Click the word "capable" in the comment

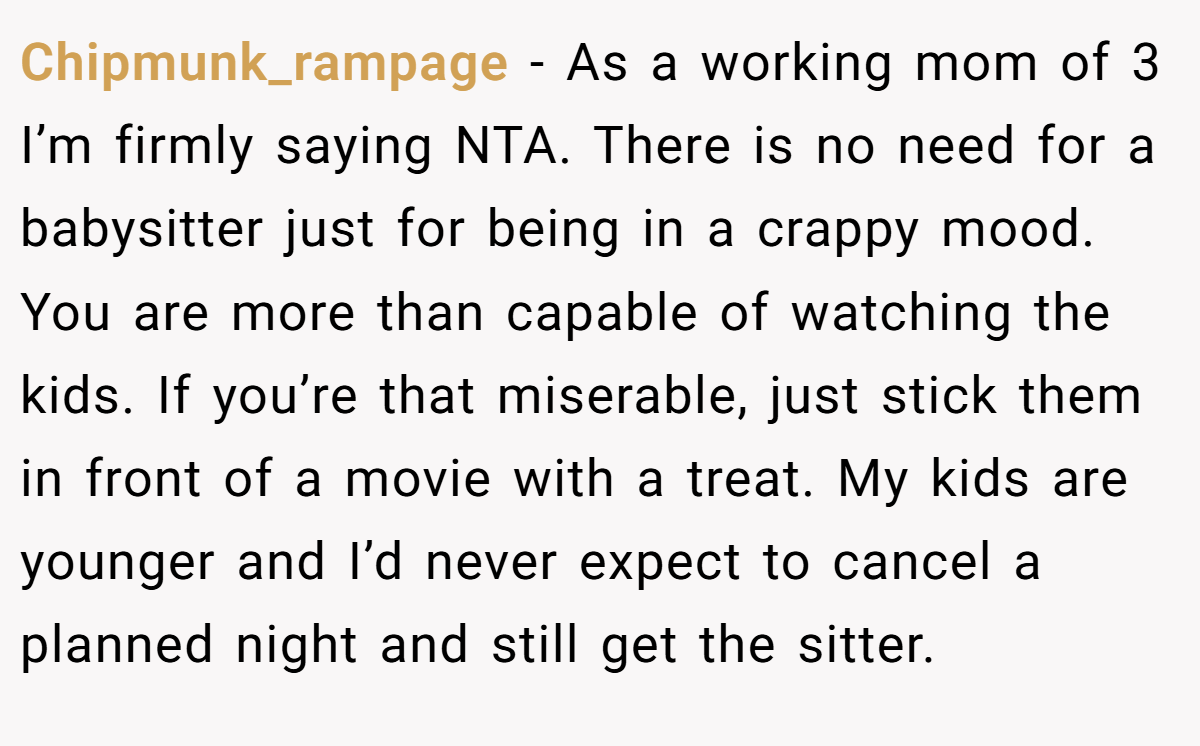pos(605,315)
